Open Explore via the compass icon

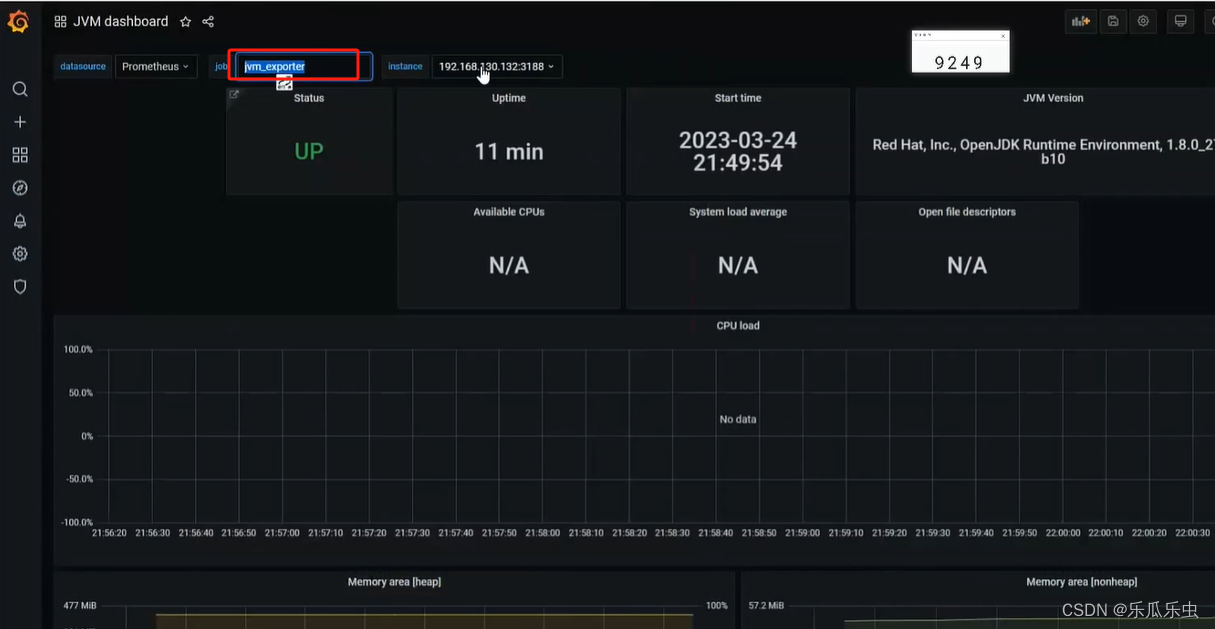(x=20, y=188)
